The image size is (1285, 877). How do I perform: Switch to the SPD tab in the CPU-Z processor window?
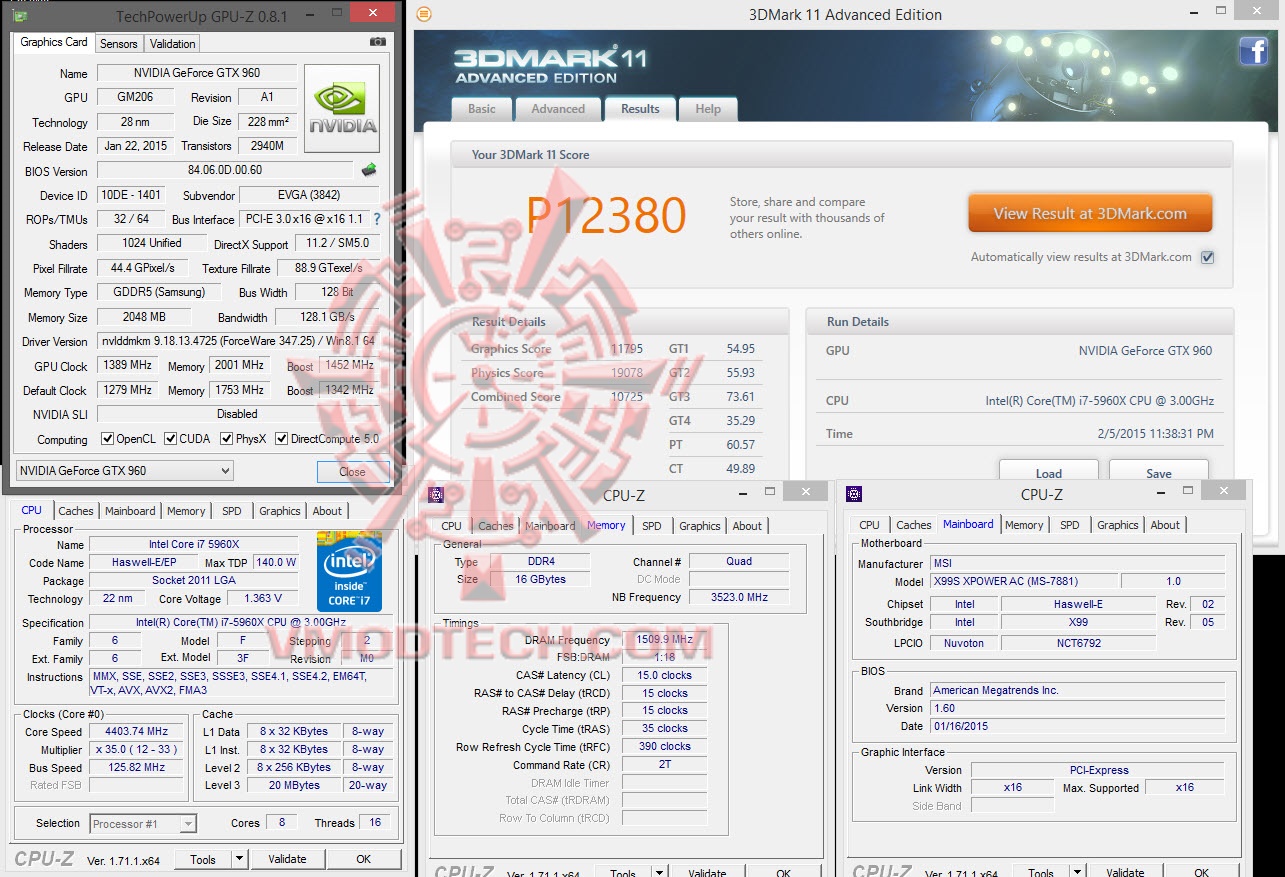tap(232, 511)
